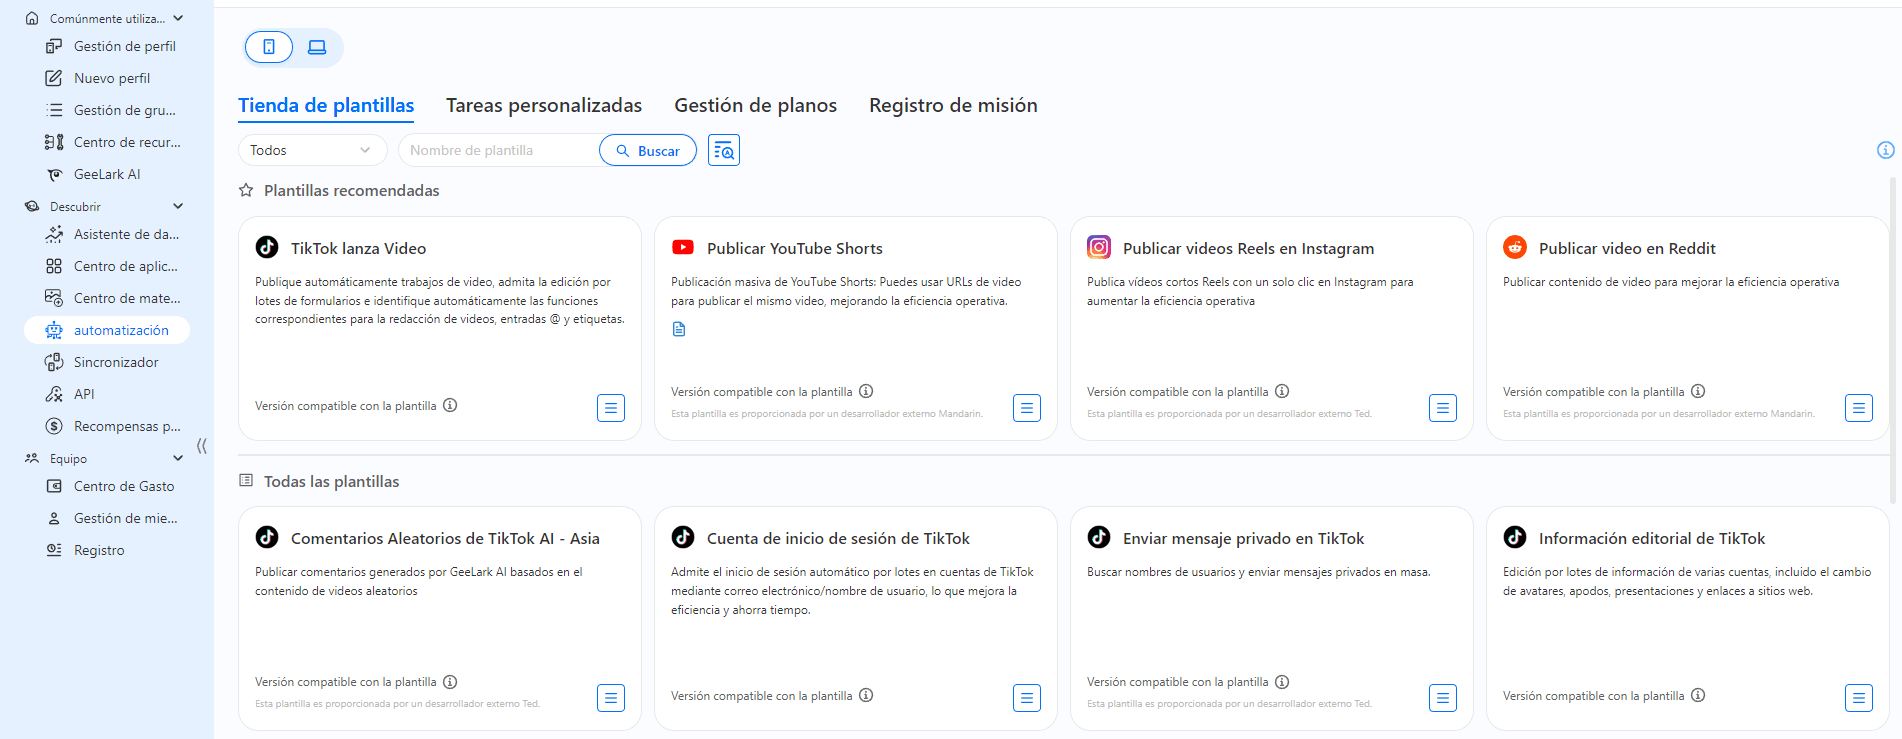
Task: Collapse the Equipo sidebar section
Action: (178, 458)
